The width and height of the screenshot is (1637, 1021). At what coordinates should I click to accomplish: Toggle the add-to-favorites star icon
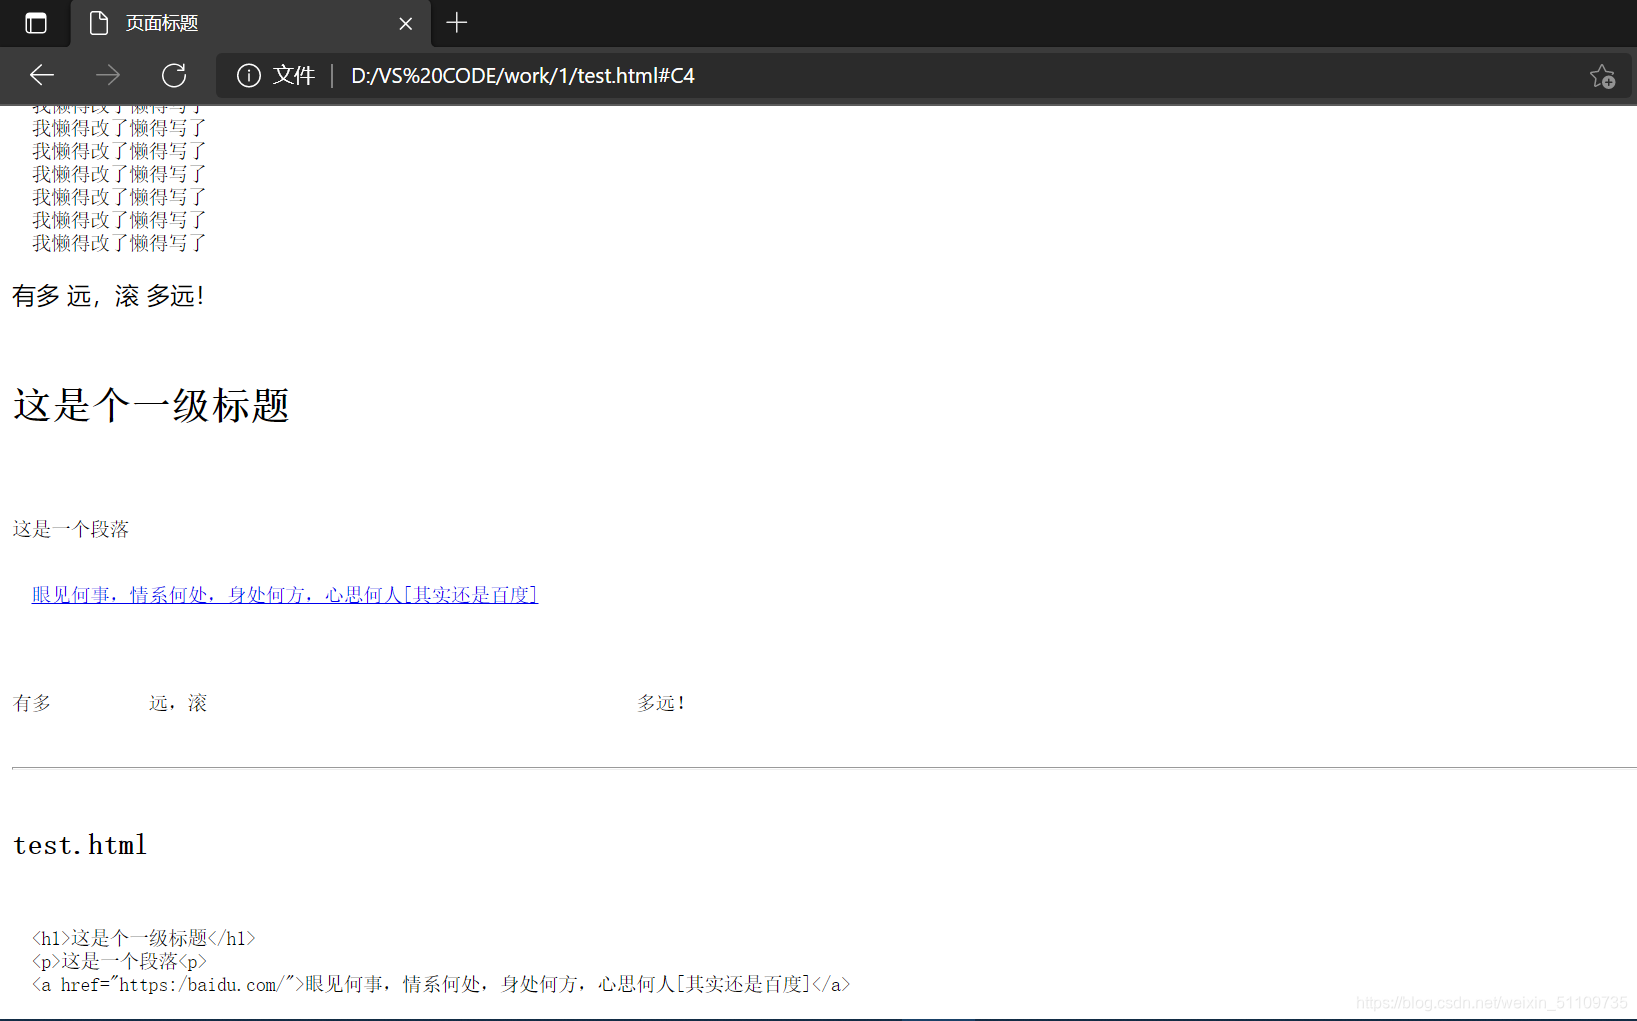click(x=1602, y=76)
